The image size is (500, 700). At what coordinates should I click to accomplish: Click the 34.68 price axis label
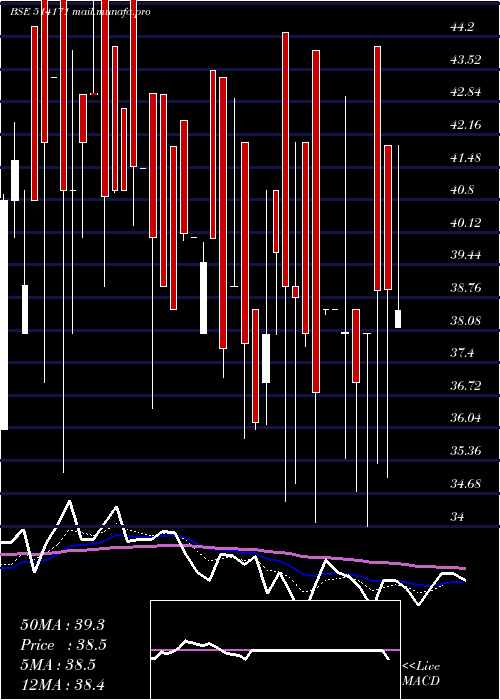(466, 484)
